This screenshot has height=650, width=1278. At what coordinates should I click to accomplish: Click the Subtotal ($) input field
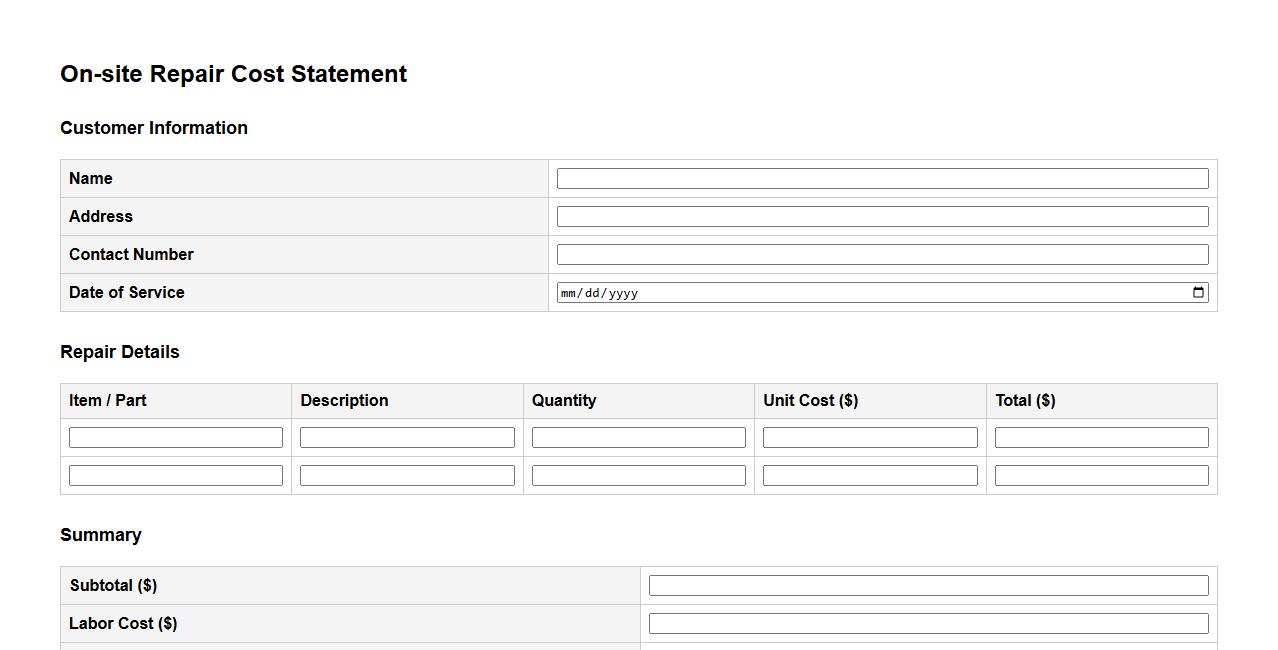click(928, 586)
